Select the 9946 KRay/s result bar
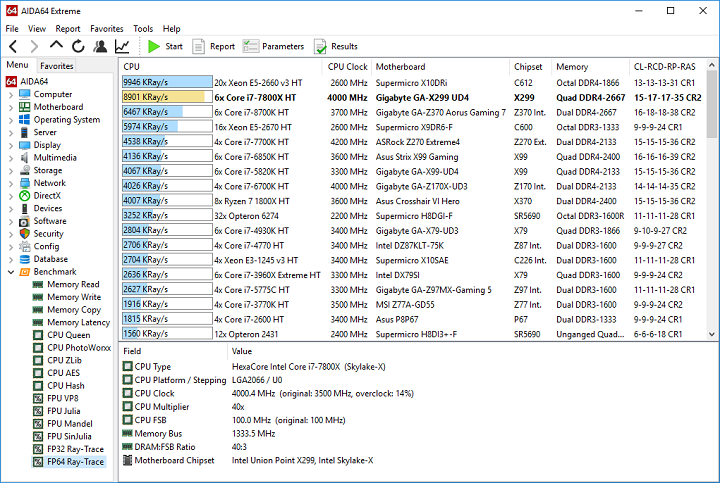 167,83
